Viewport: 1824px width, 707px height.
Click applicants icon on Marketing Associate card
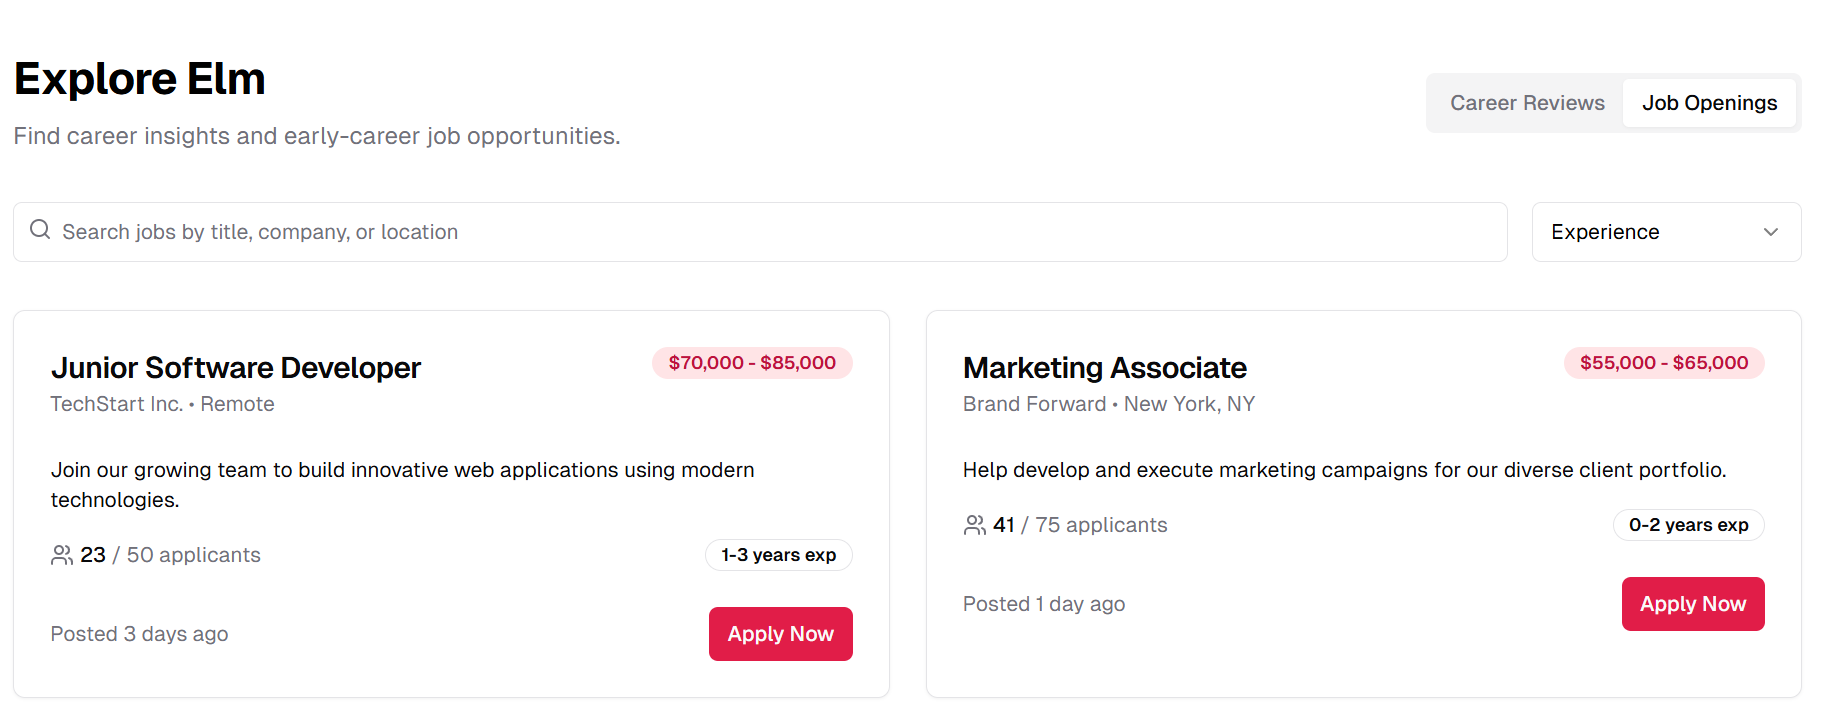(974, 525)
